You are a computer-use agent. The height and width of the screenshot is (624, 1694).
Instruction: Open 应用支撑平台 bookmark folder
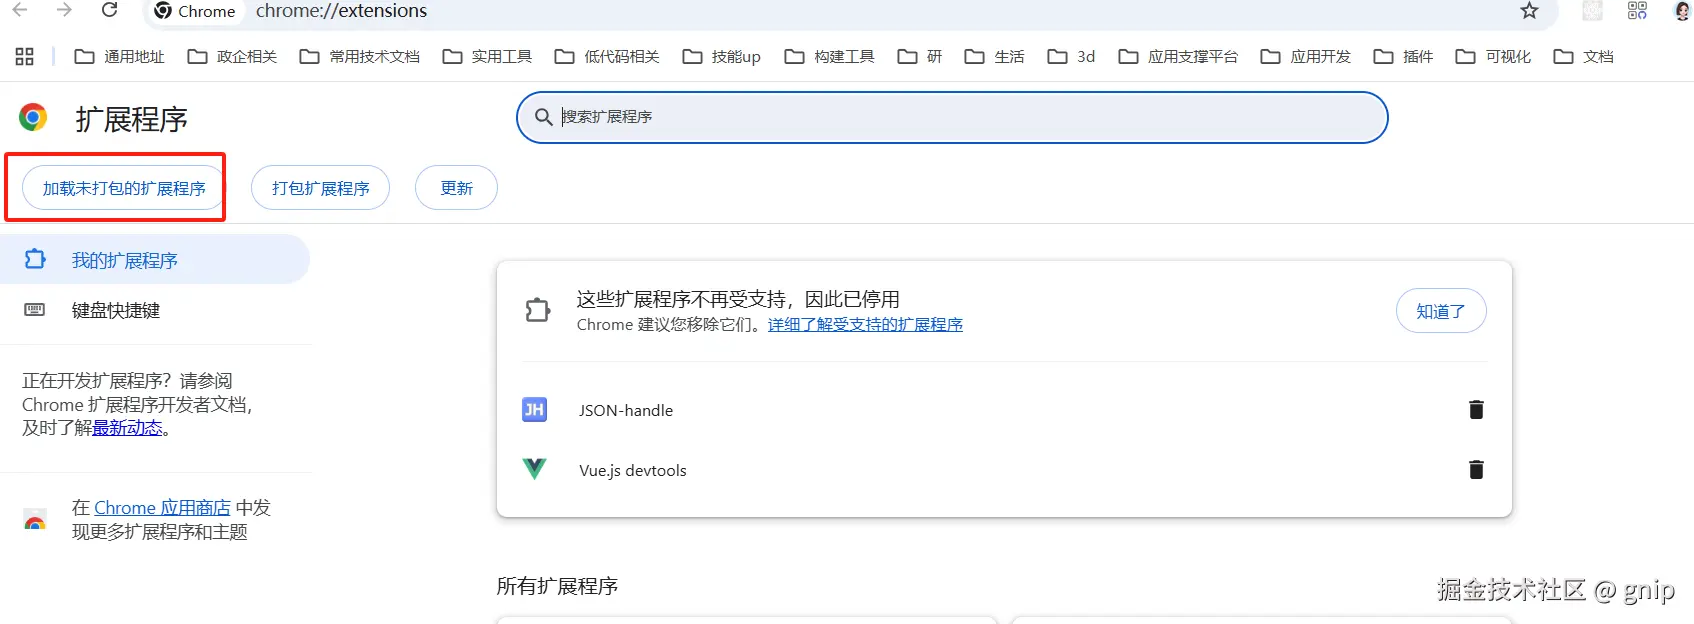click(x=1178, y=57)
